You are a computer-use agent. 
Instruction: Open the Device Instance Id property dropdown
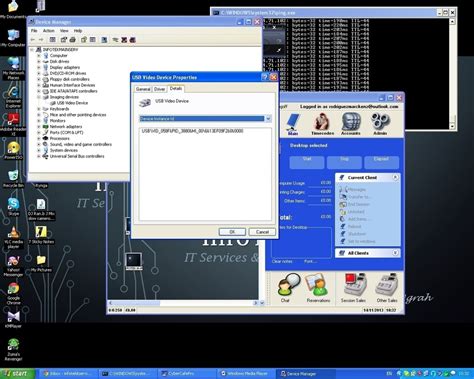(x=268, y=119)
